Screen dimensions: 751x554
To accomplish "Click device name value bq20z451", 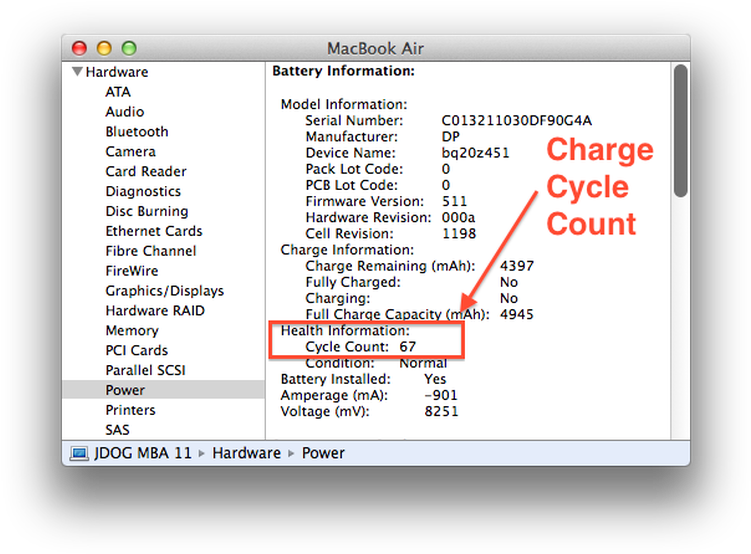I will tap(475, 153).
